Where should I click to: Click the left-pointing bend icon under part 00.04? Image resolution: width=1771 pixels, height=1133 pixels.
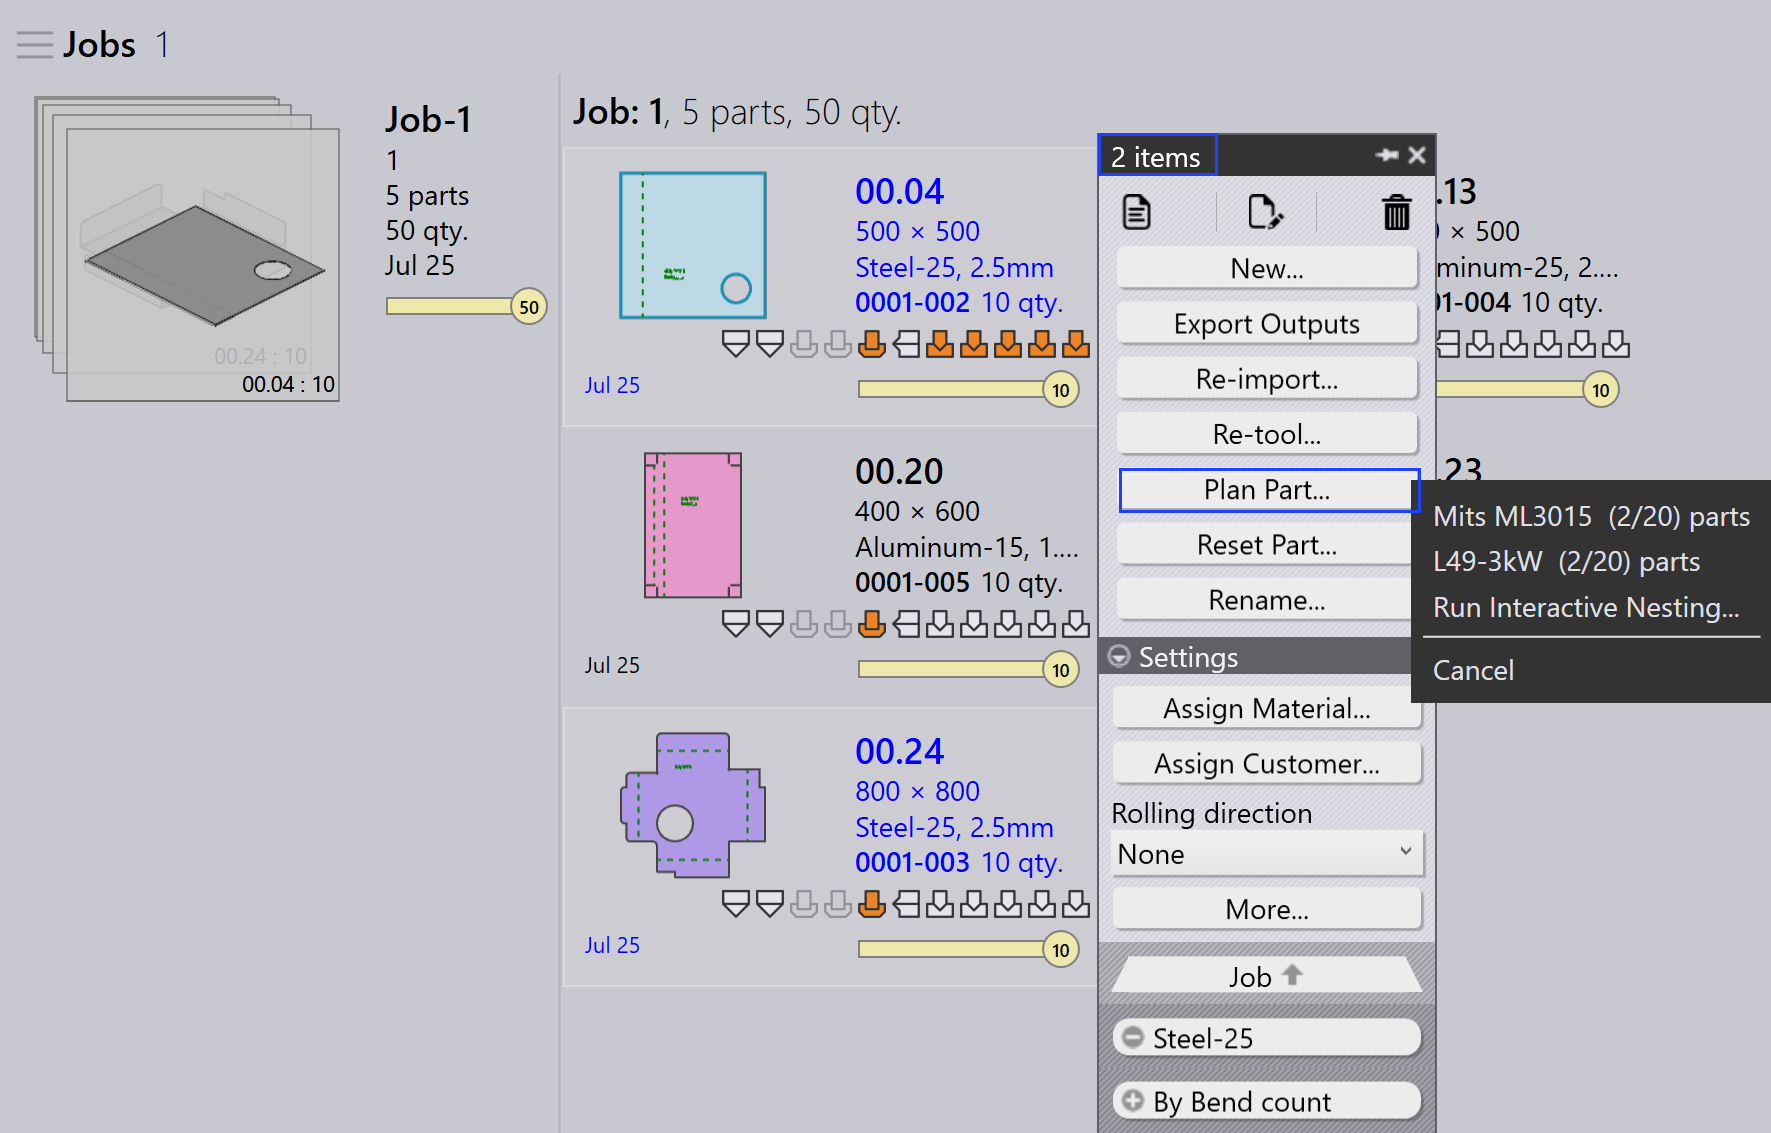pos(906,345)
